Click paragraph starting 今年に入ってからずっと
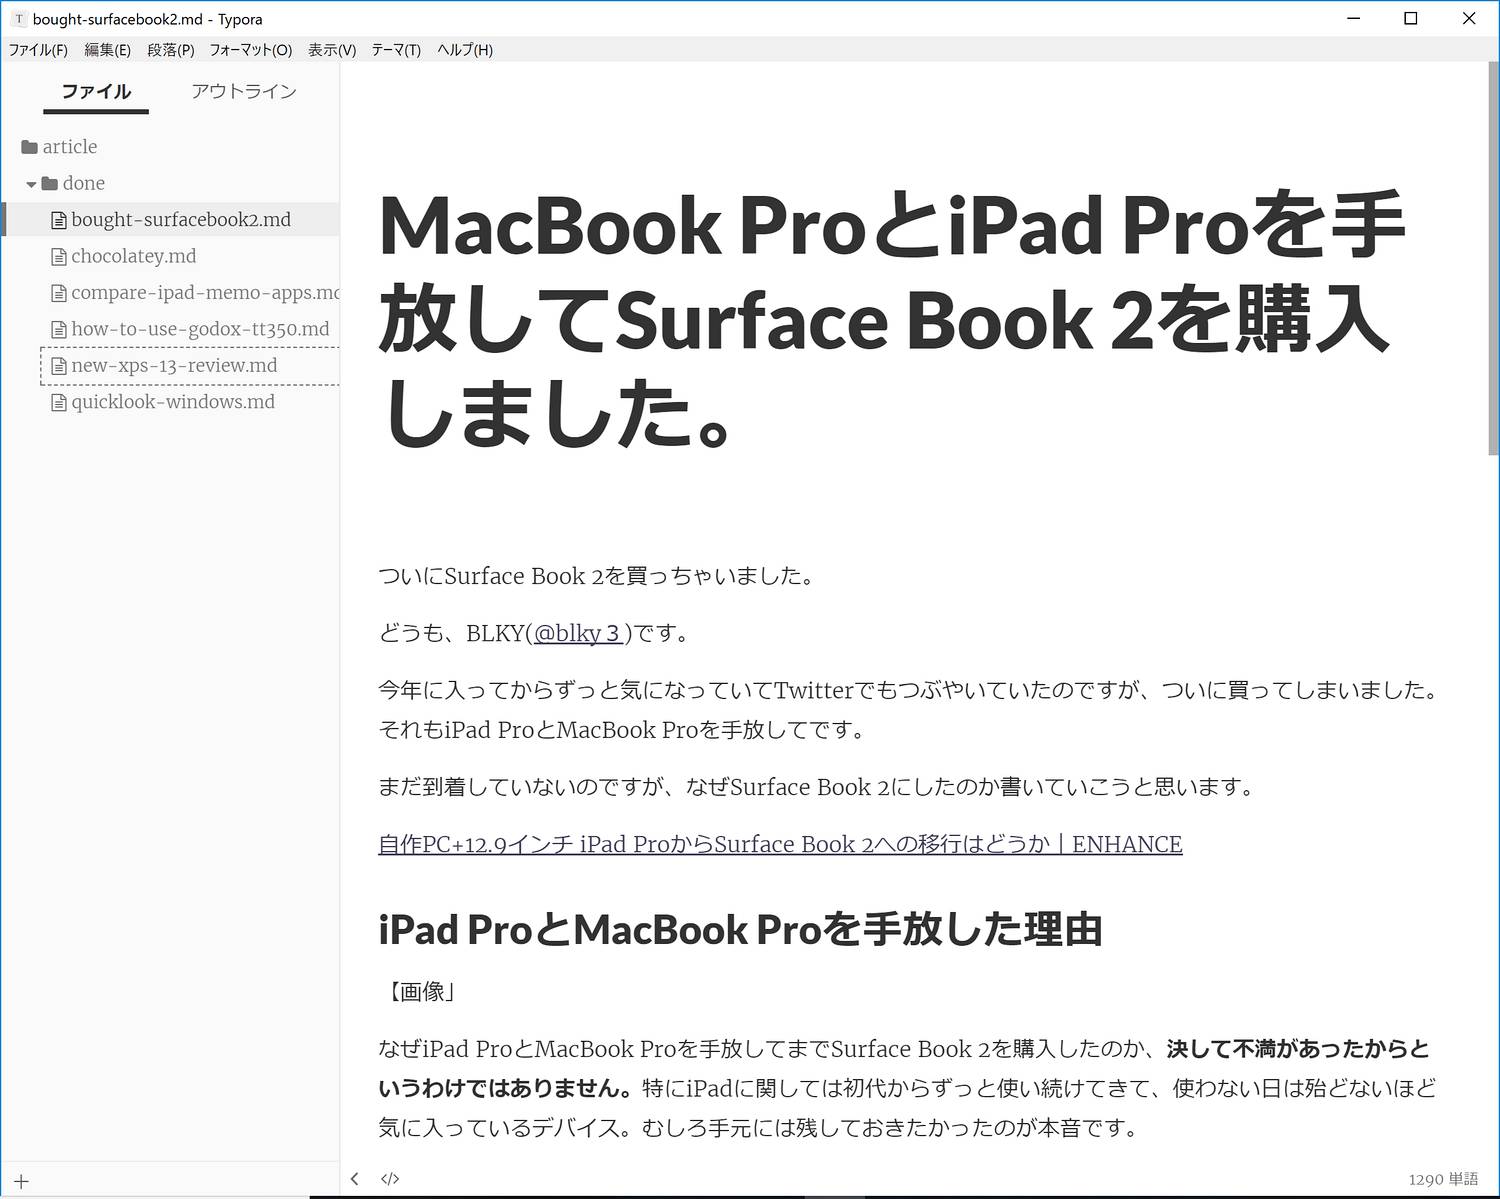Viewport: 1500px width, 1199px height. [x=908, y=710]
